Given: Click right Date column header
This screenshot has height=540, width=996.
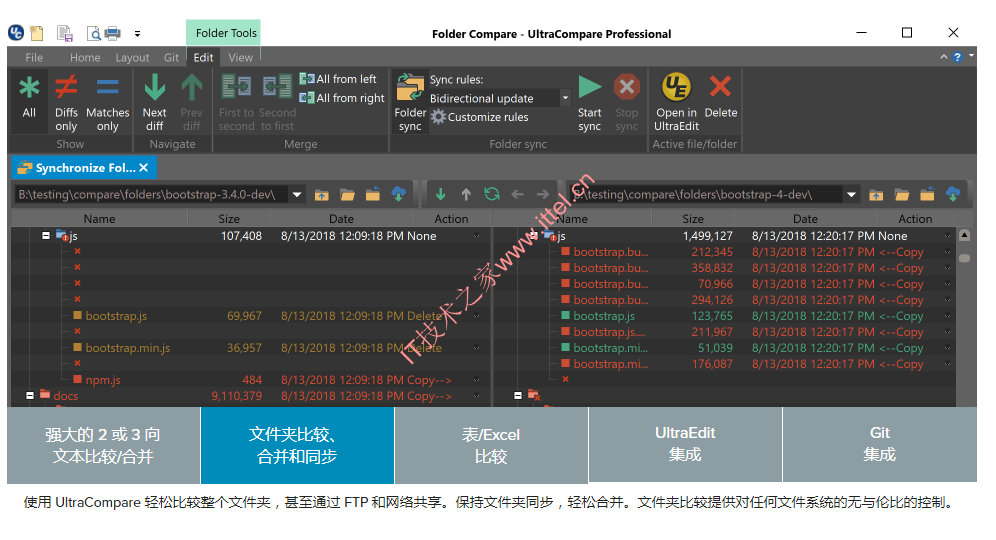Looking at the screenshot, I should point(805,219).
